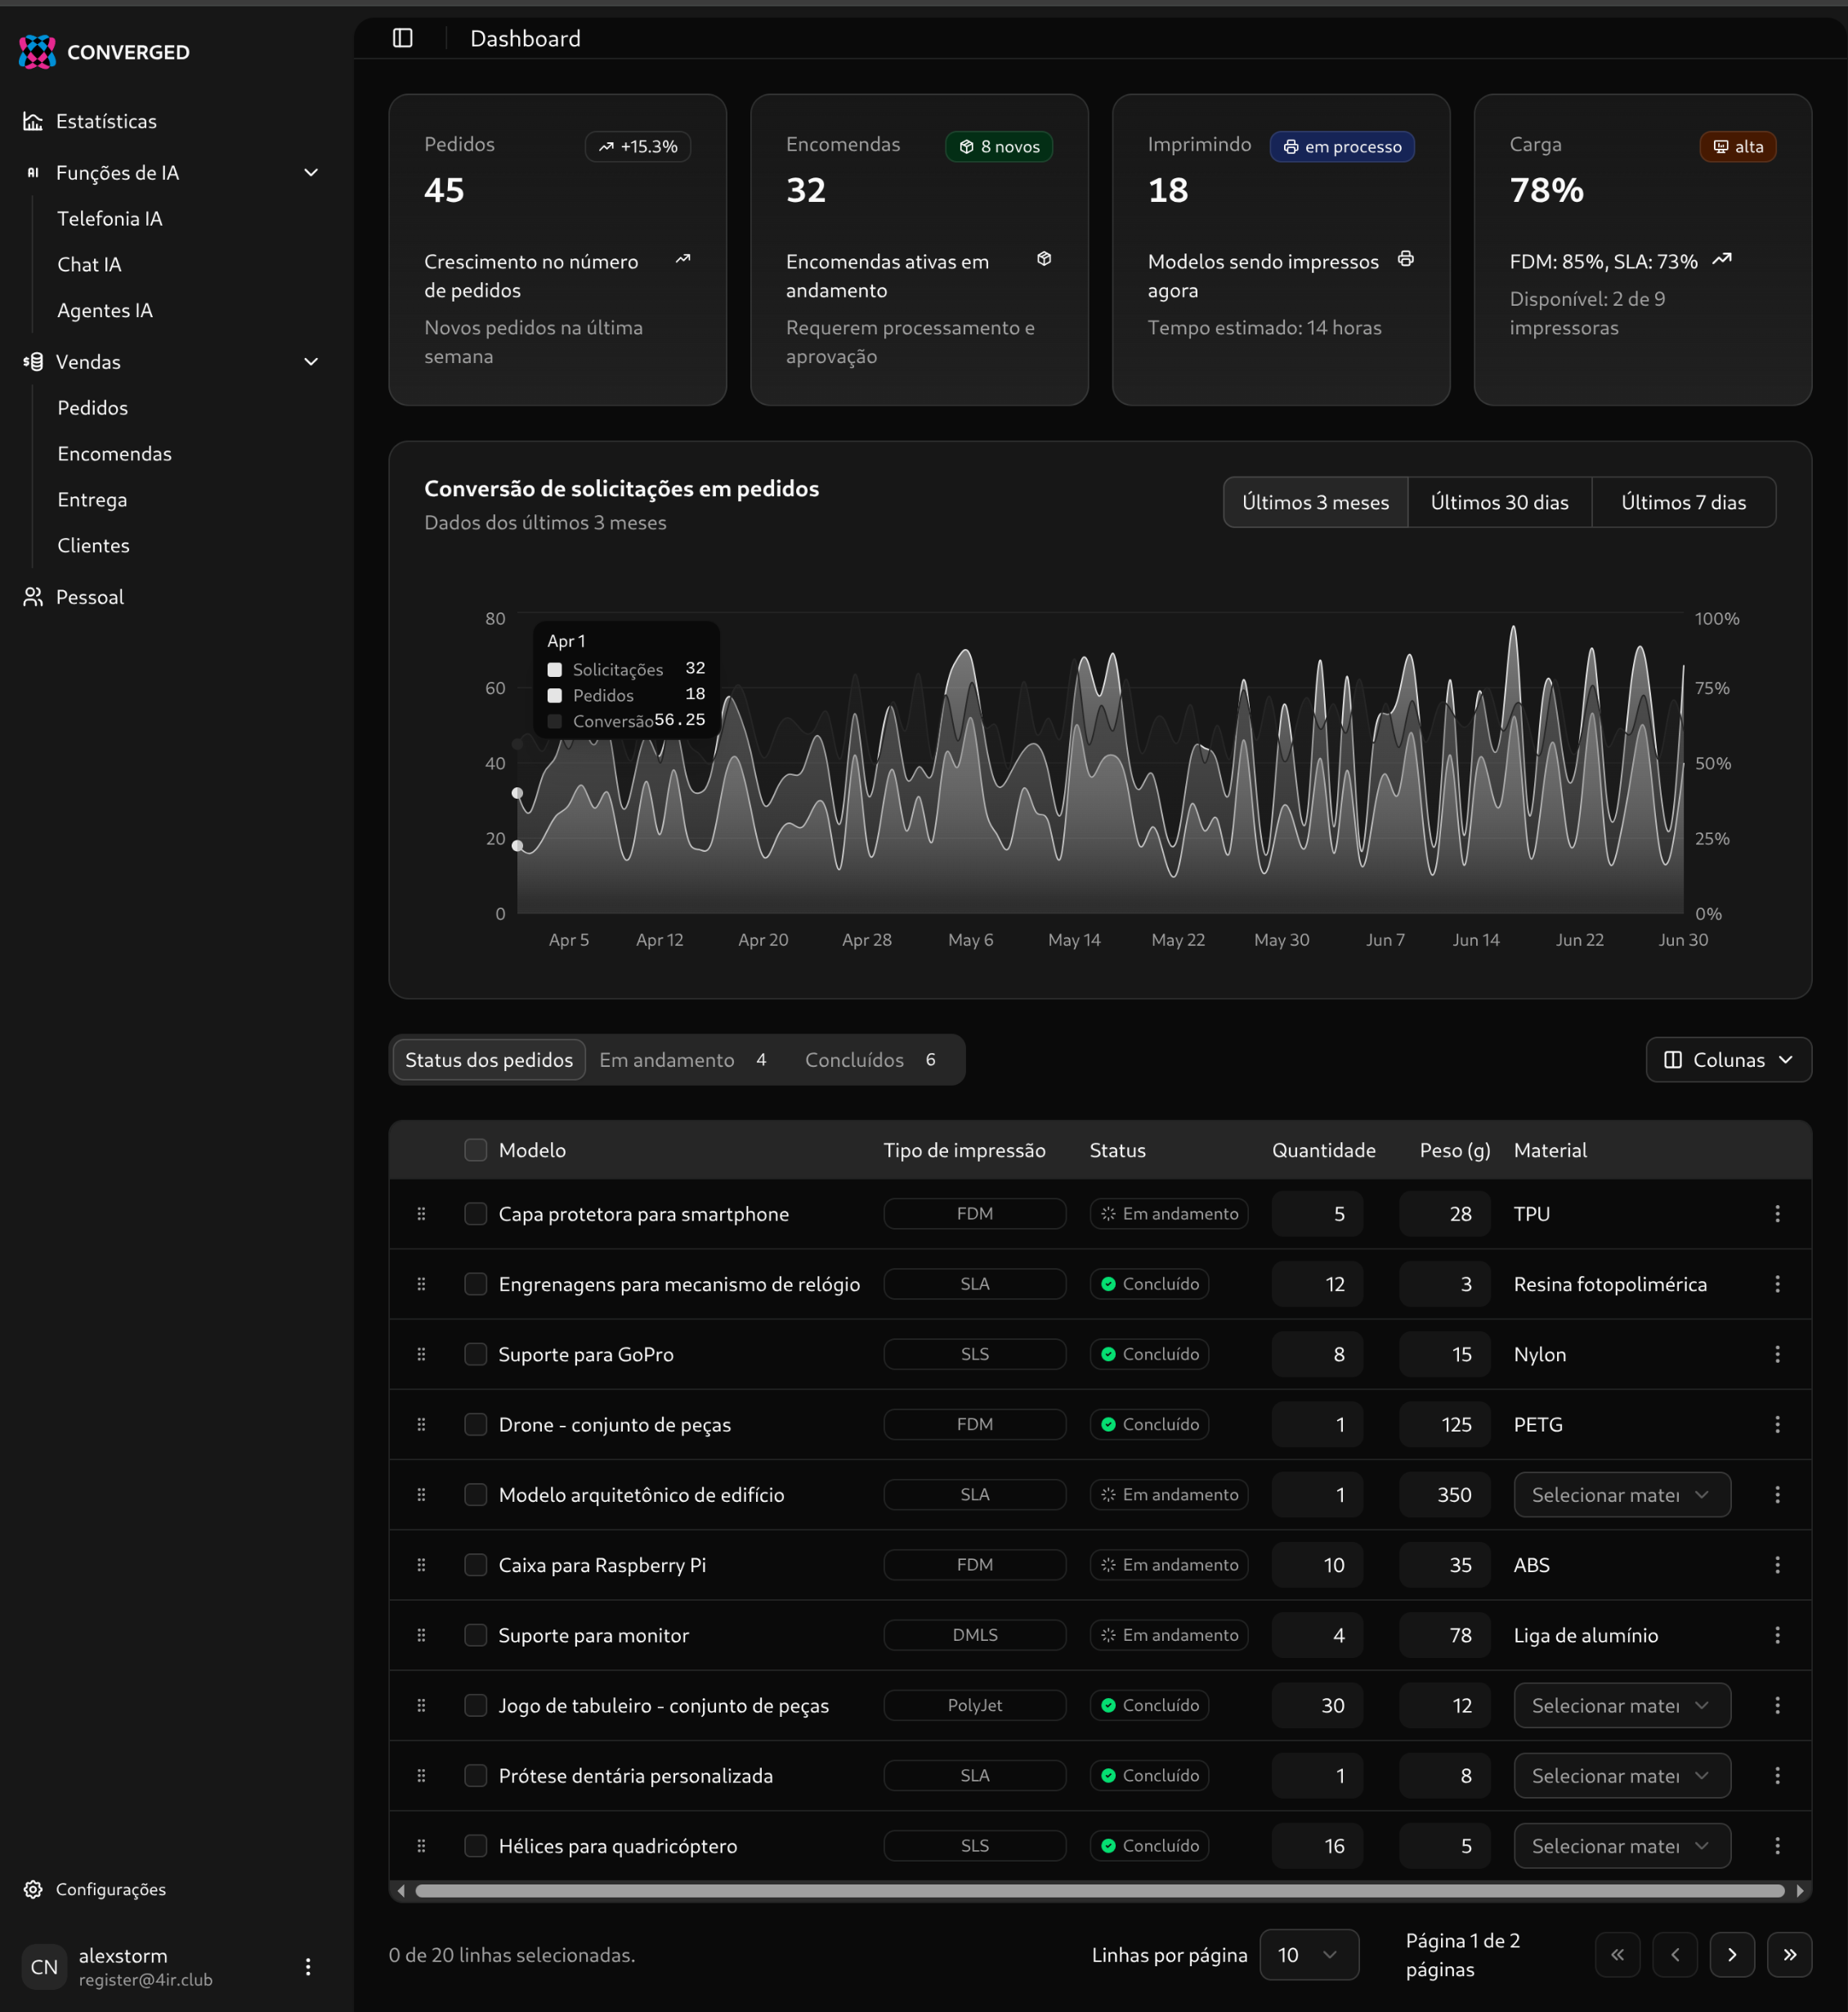Open the Colunas dropdown
Image resolution: width=1848 pixels, height=2012 pixels.
point(1727,1060)
